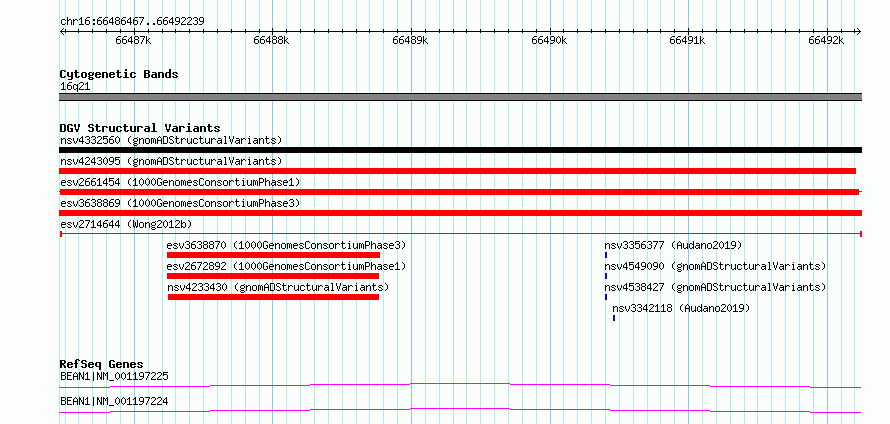Image resolution: width=890 pixels, height=424 pixels.
Task: Open variant label esv3638870 (1000GenomesConsortiumPhase3)
Action: tap(287, 245)
